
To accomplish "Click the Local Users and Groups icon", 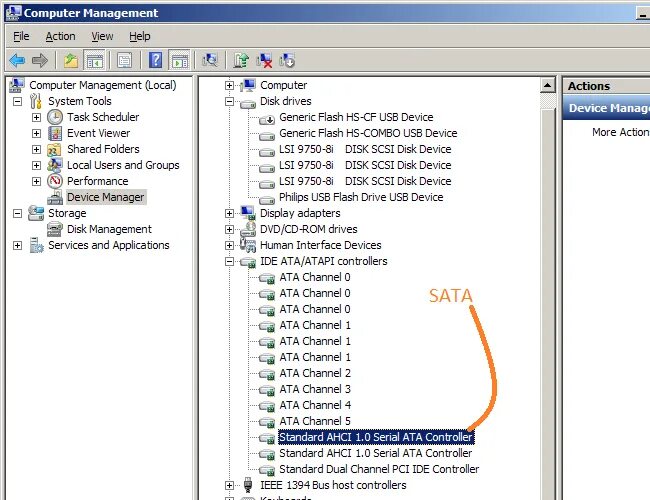I will [x=55, y=165].
